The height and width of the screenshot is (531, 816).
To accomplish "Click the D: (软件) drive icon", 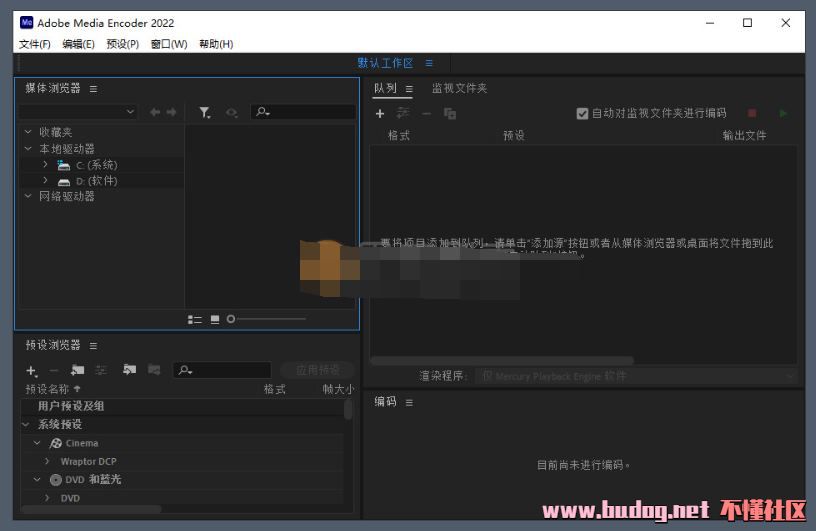I will tap(63, 182).
